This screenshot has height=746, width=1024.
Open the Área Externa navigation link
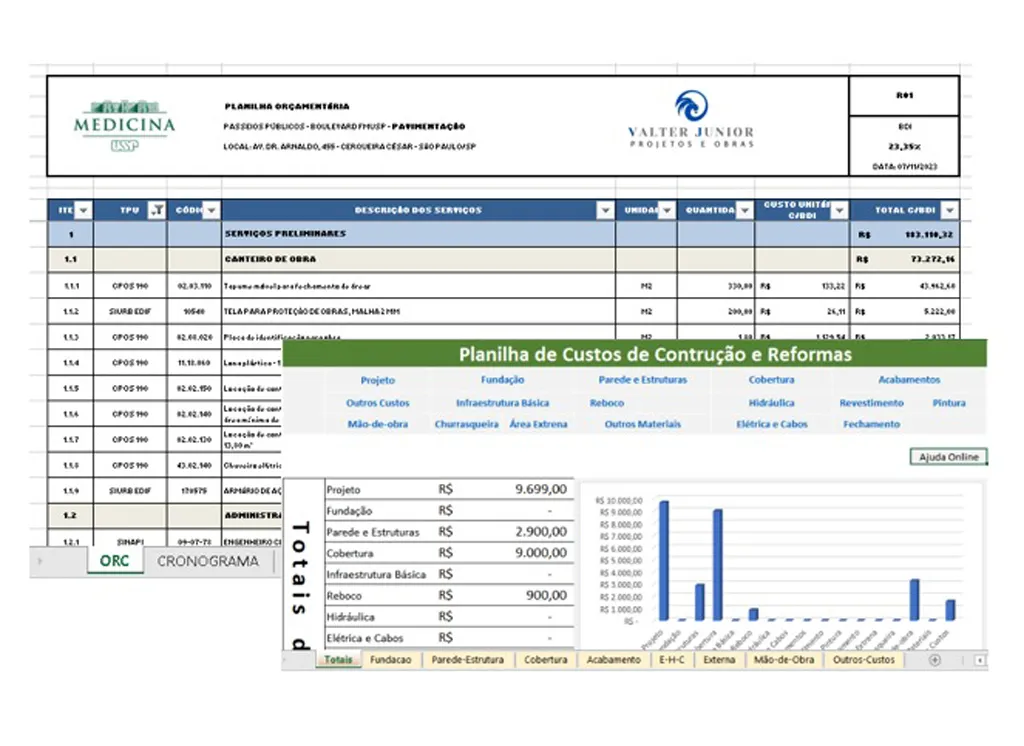point(538,424)
